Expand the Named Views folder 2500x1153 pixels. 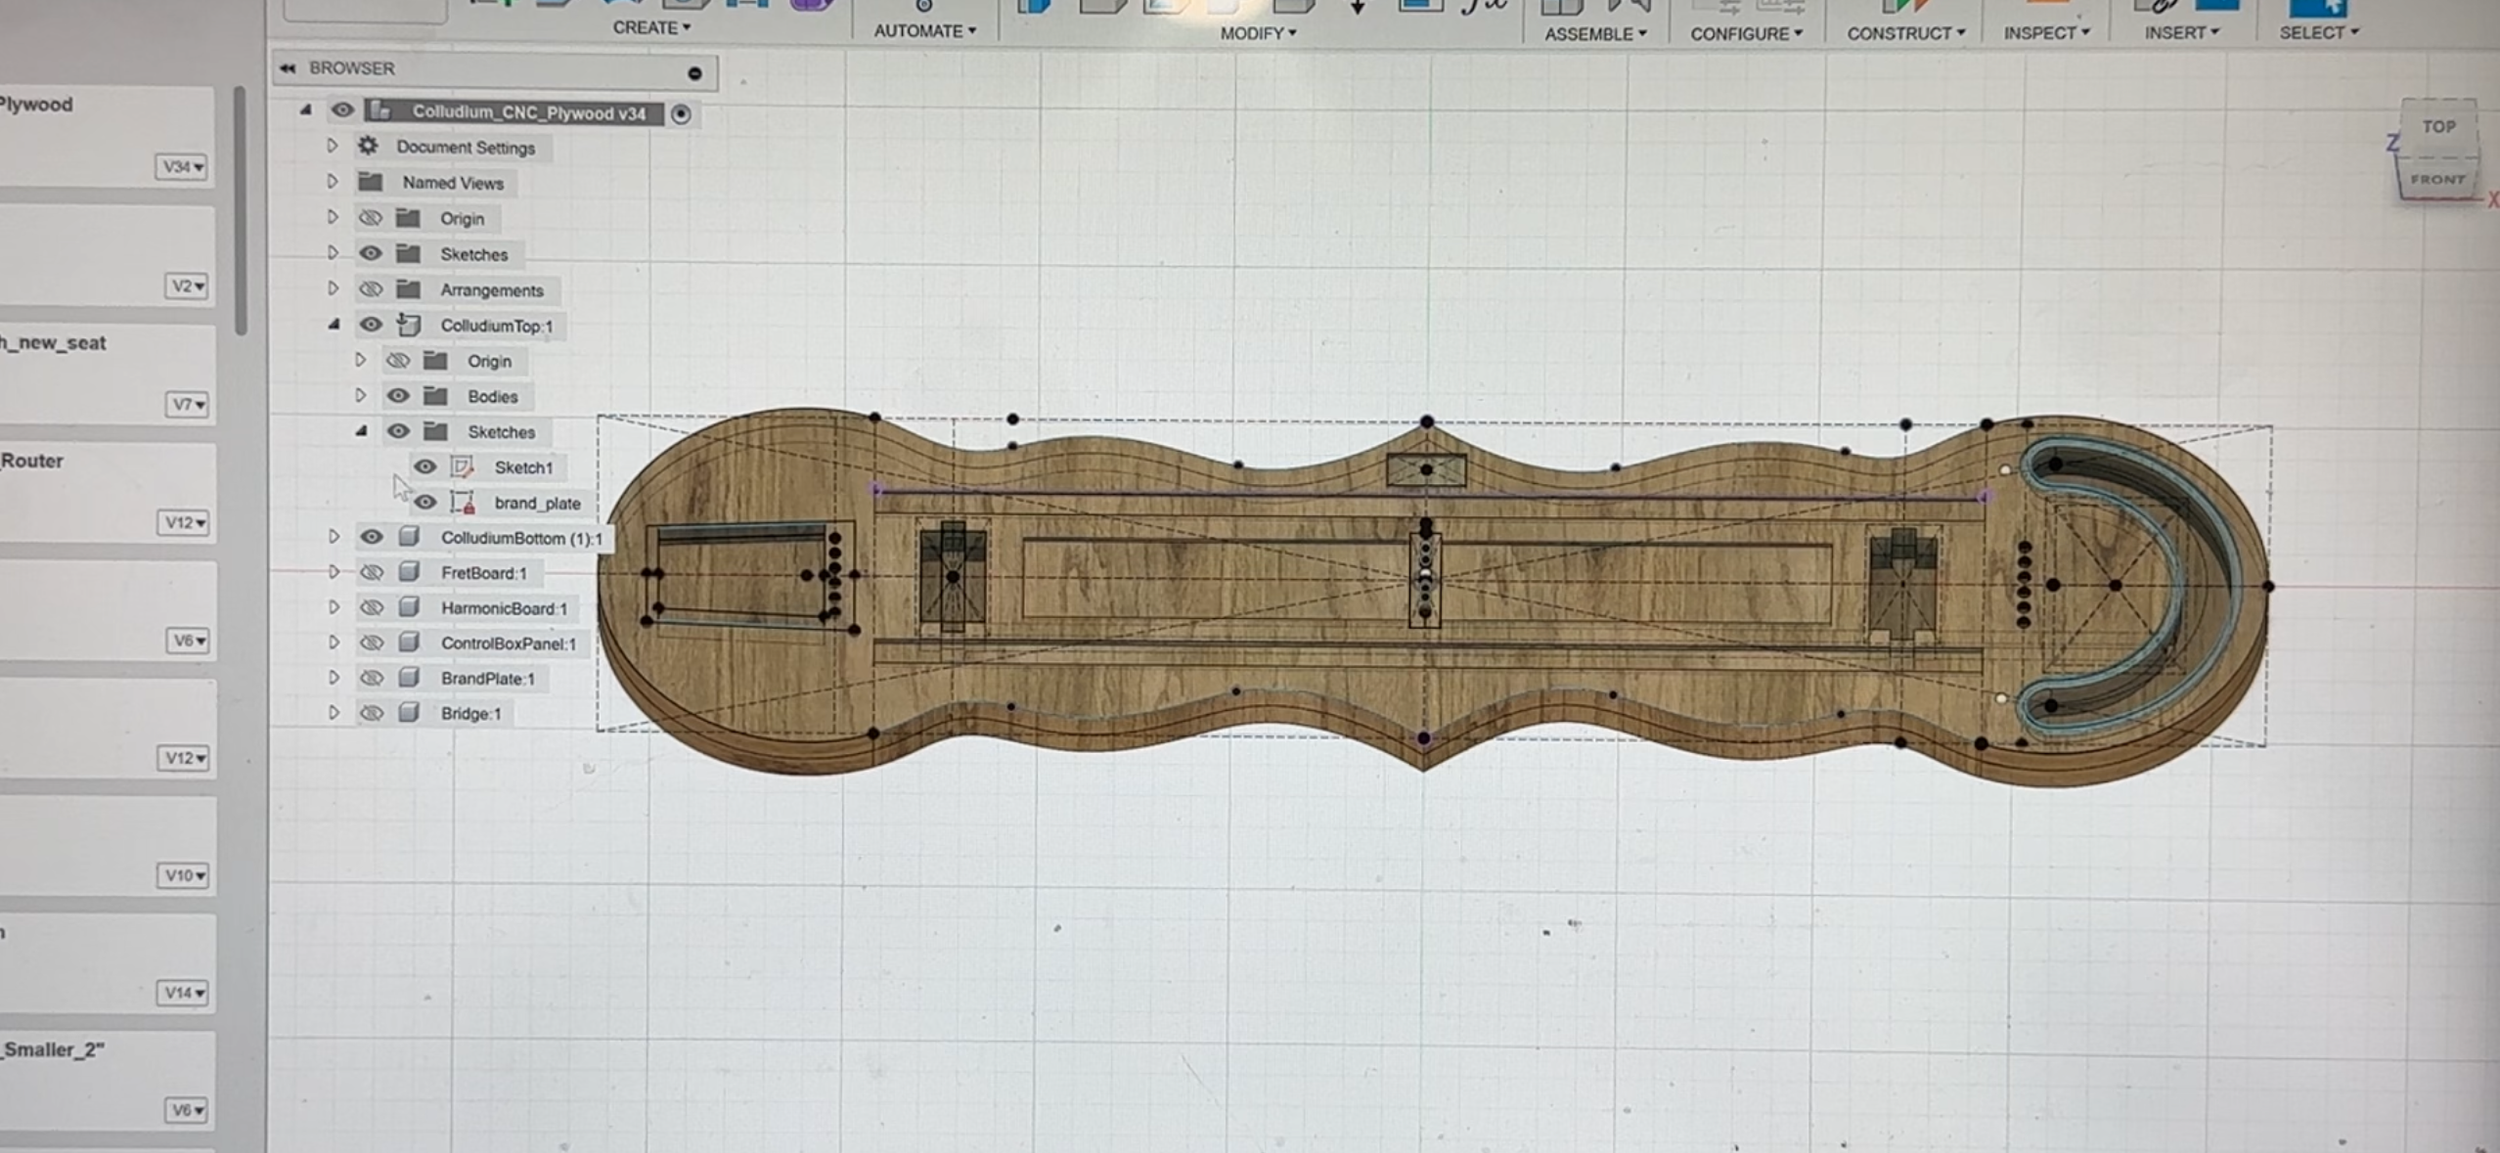point(332,182)
